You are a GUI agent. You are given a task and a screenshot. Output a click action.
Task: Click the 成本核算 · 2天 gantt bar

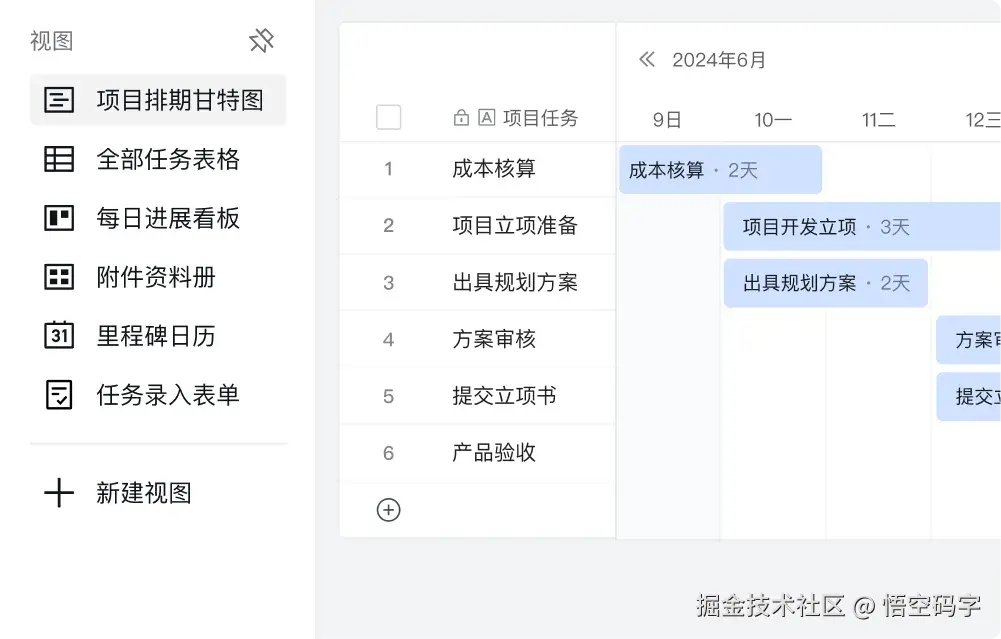point(720,169)
